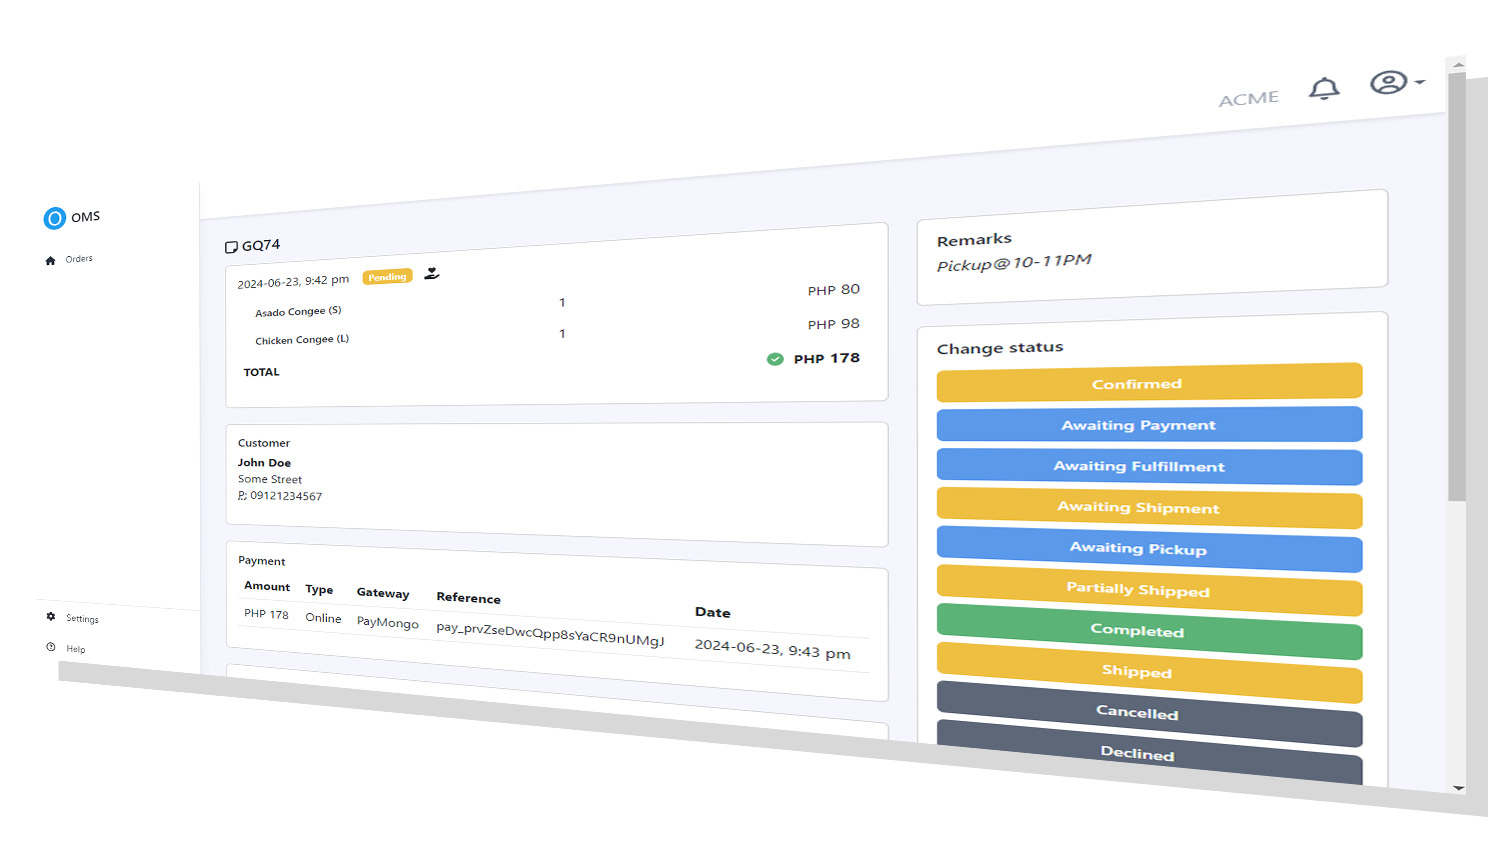Screen dimensions: 1500x850
Task: Click the Help question mark icon
Action: click(51, 647)
